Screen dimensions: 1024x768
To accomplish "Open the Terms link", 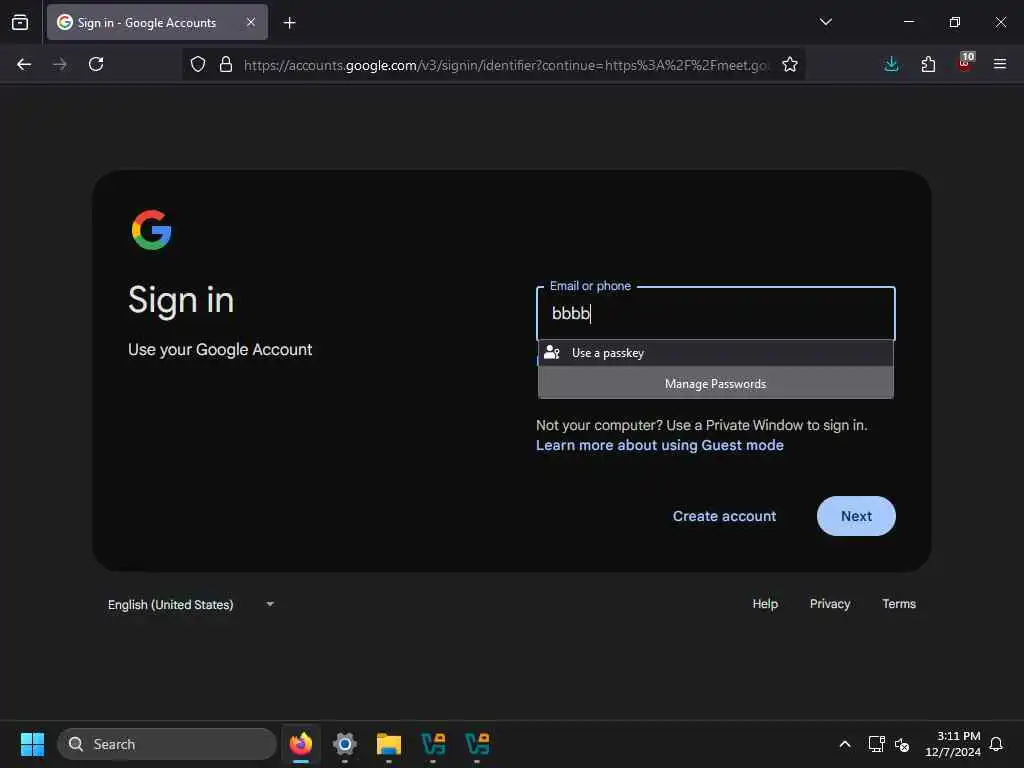I will [899, 604].
